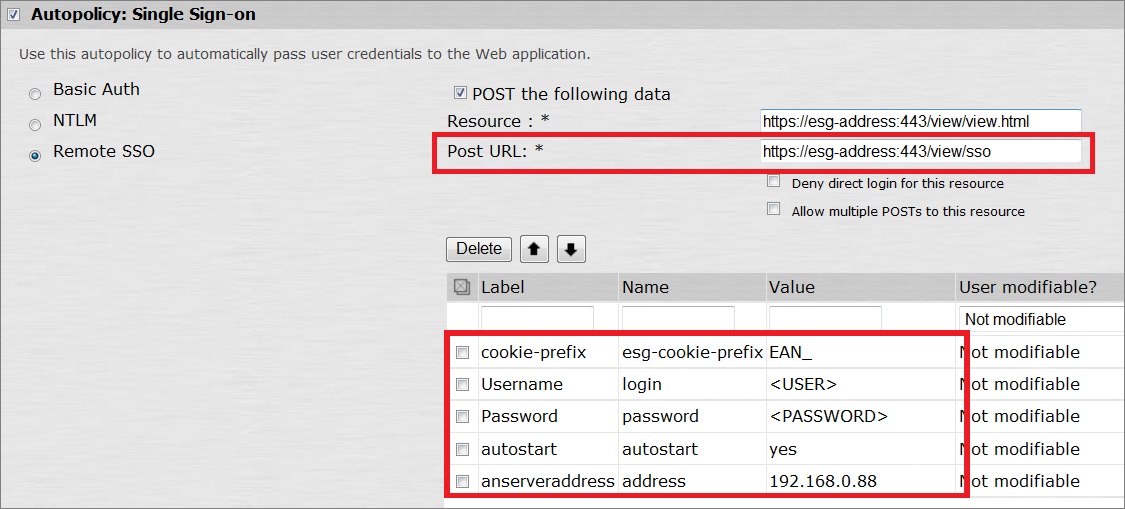Select the Username row checkbox

pos(462,385)
